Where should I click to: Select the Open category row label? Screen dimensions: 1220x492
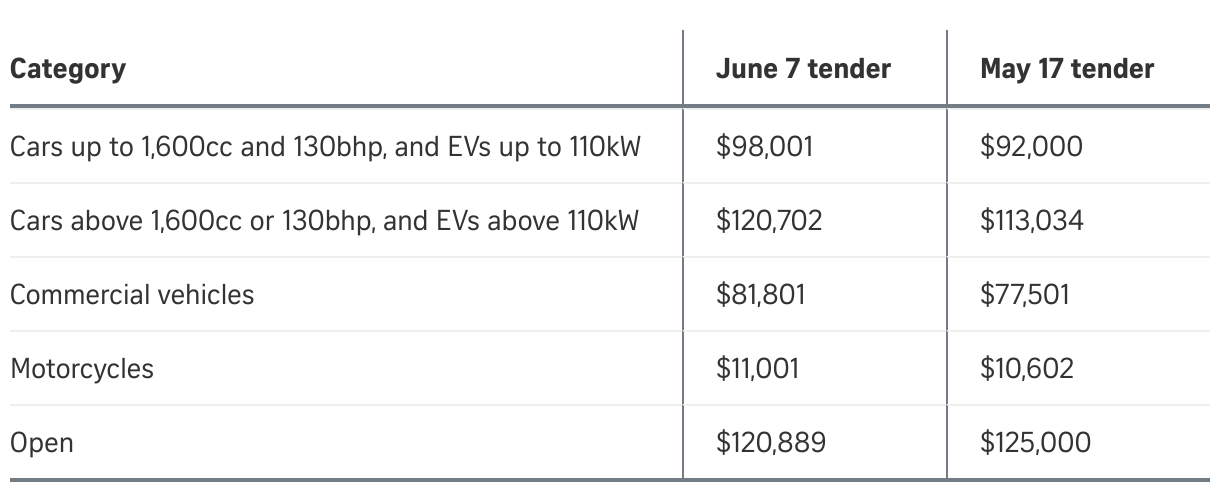point(42,442)
